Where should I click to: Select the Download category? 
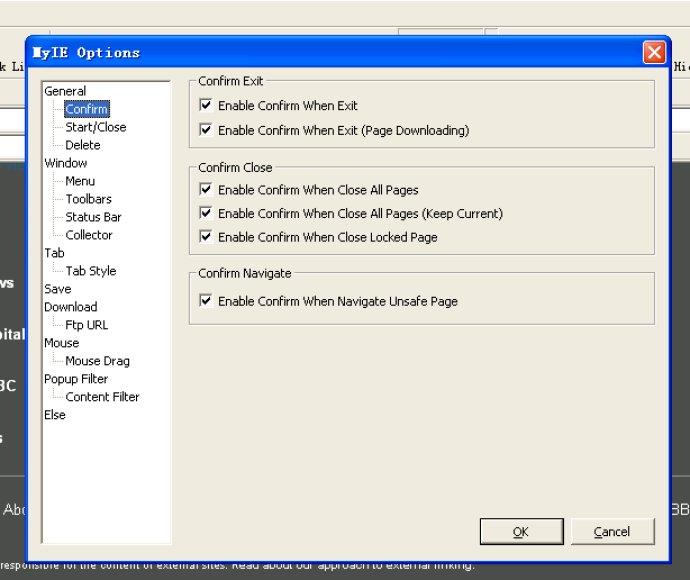pos(70,307)
